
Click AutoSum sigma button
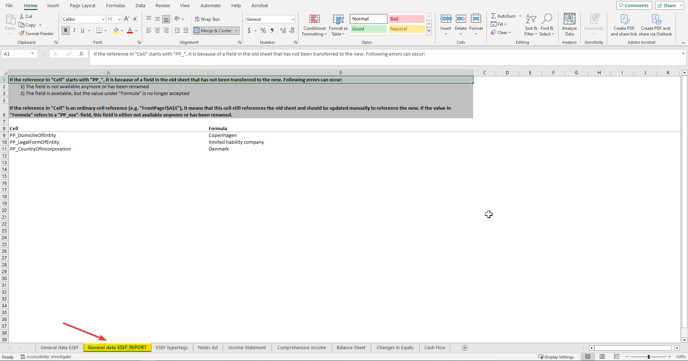(x=503, y=16)
